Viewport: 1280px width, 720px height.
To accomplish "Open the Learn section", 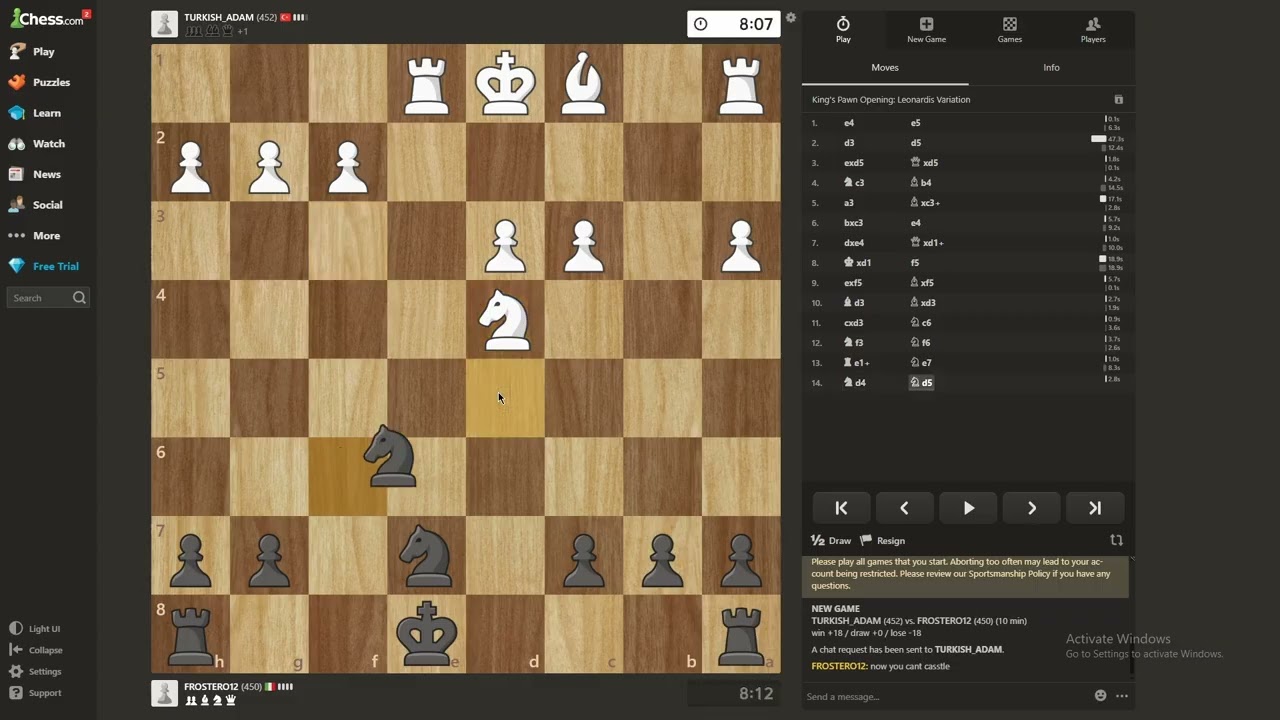I will tap(46, 113).
